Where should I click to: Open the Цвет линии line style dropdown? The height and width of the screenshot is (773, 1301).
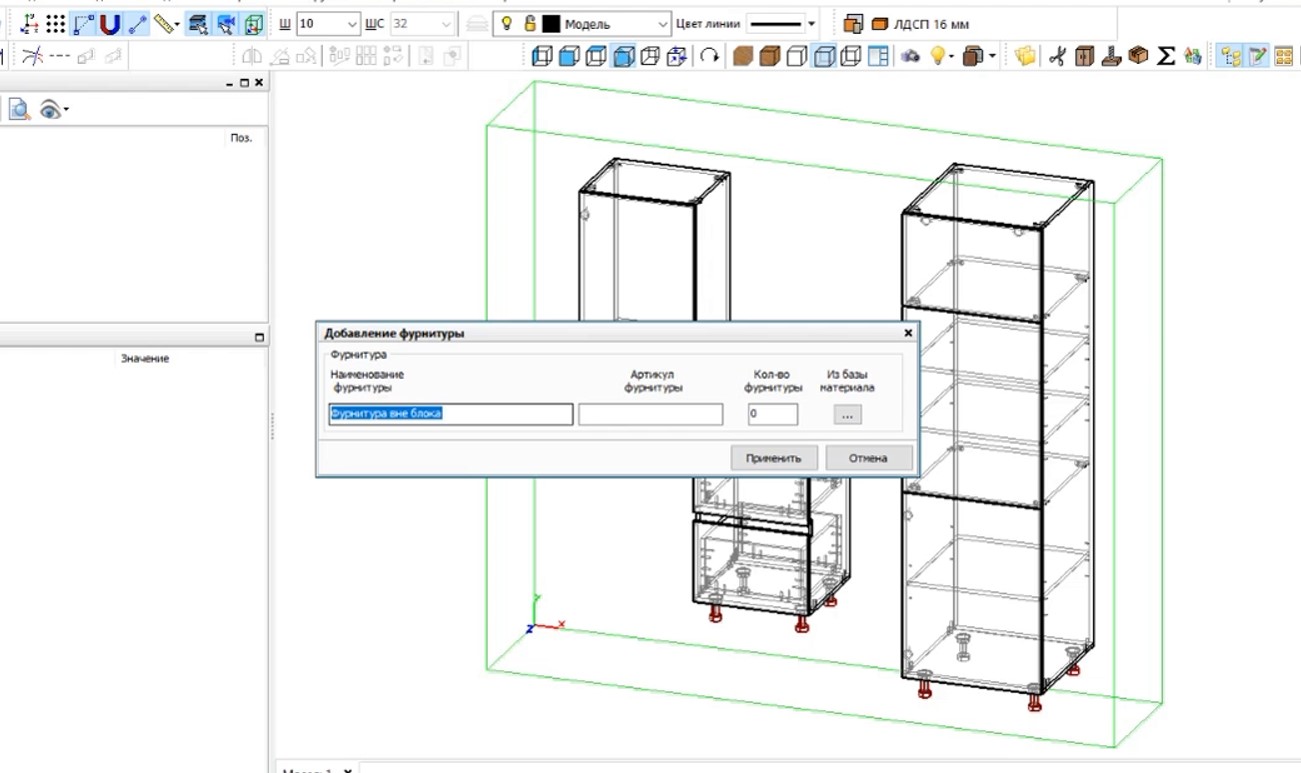[x=811, y=24]
